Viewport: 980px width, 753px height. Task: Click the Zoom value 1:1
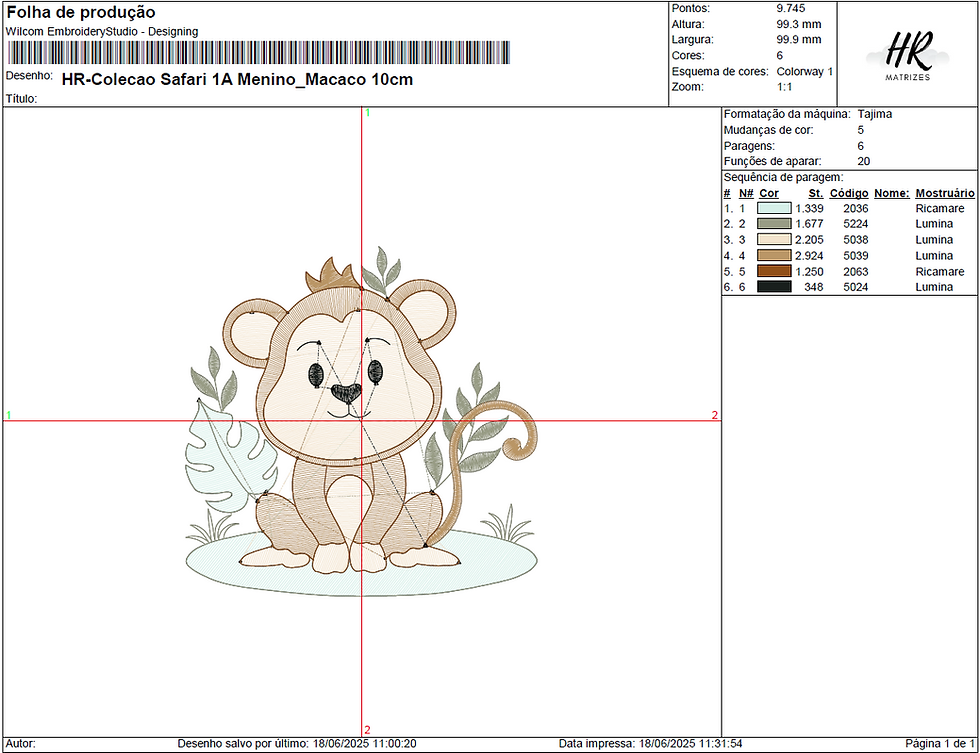click(x=784, y=87)
